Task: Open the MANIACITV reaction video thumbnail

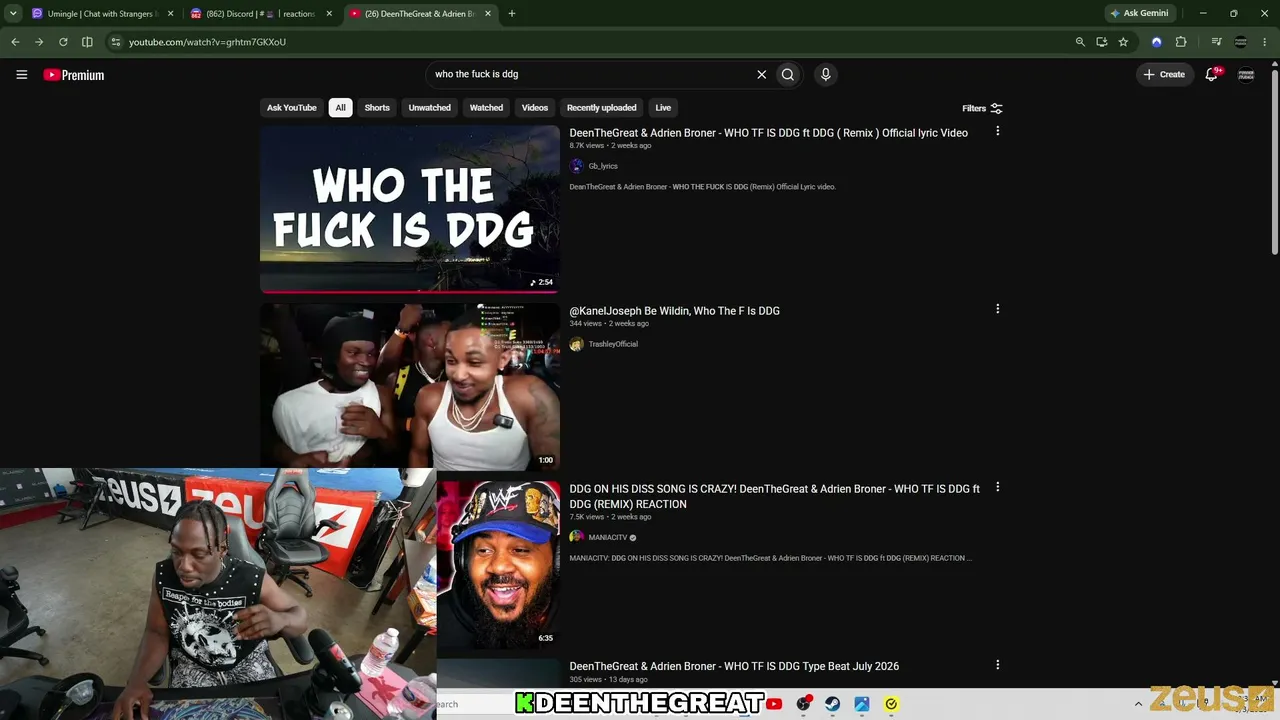Action: click(498, 564)
